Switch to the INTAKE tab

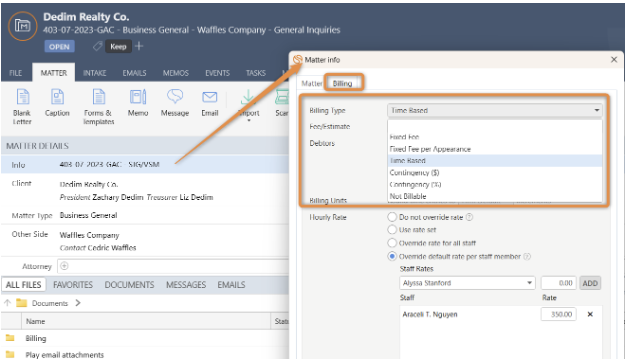click(x=95, y=73)
